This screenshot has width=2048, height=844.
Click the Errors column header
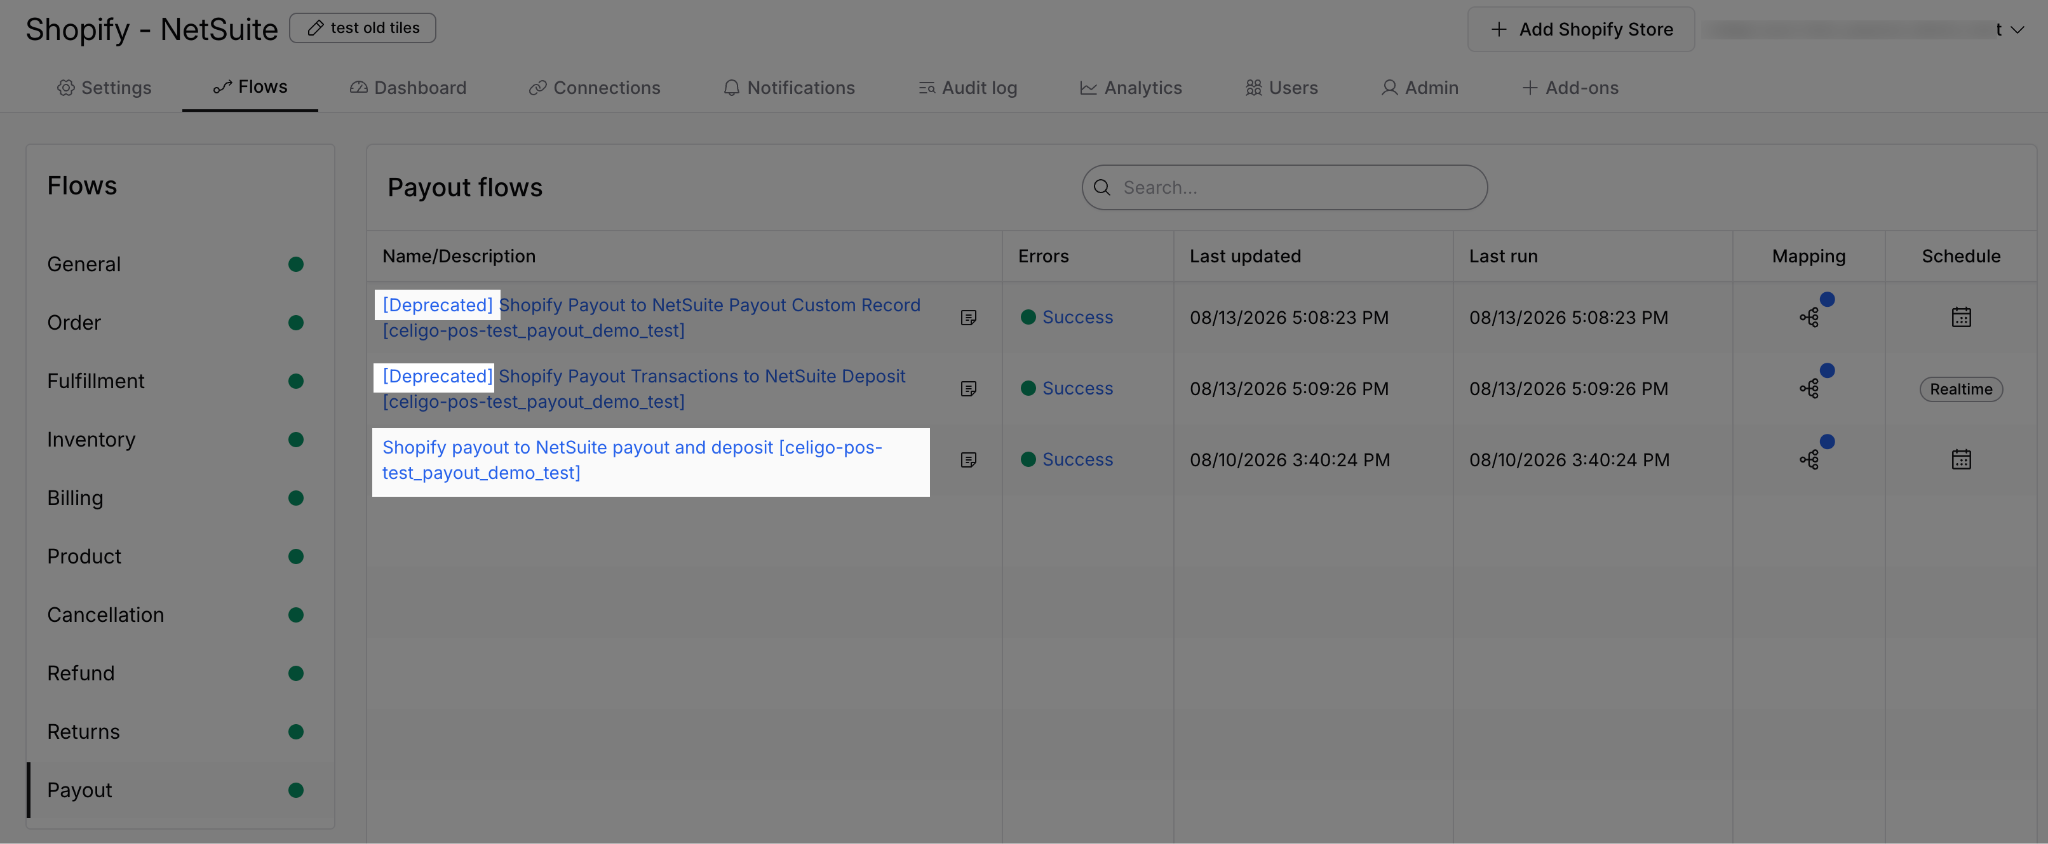tap(1043, 256)
